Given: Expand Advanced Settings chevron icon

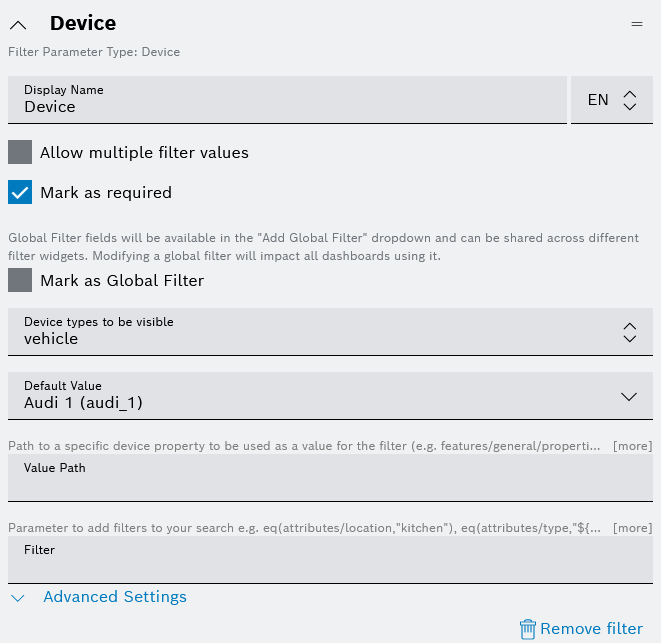Looking at the screenshot, I should click(18, 598).
